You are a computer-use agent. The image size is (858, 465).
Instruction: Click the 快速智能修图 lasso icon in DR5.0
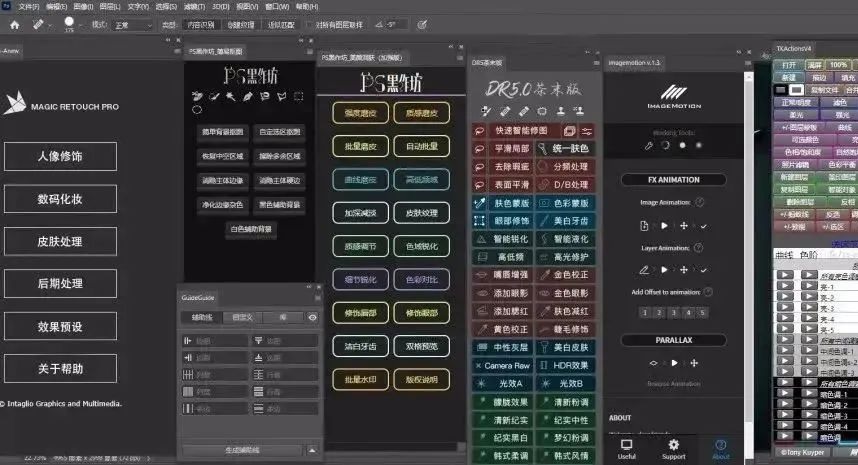pyautogui.click(x=479, y=131)
